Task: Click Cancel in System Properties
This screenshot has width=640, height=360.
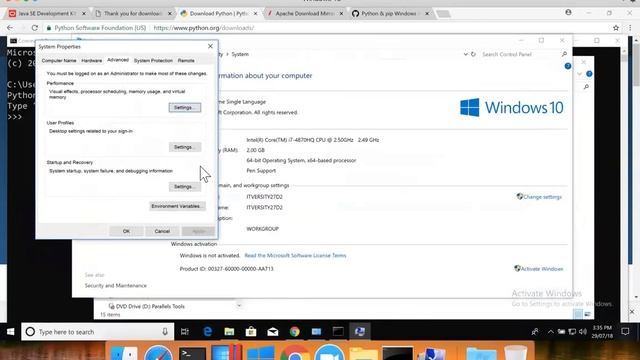Action: tap(162, 231)
